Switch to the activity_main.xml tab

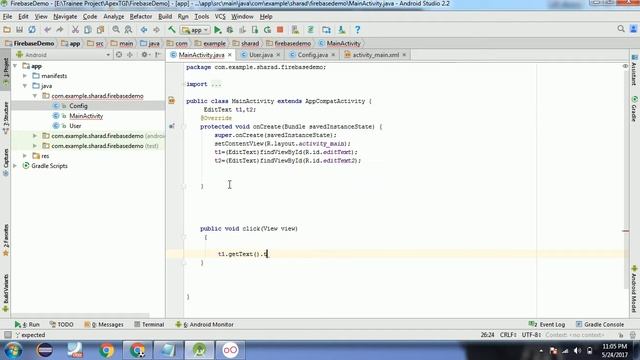pyautogui.click(x=376, y=55)
